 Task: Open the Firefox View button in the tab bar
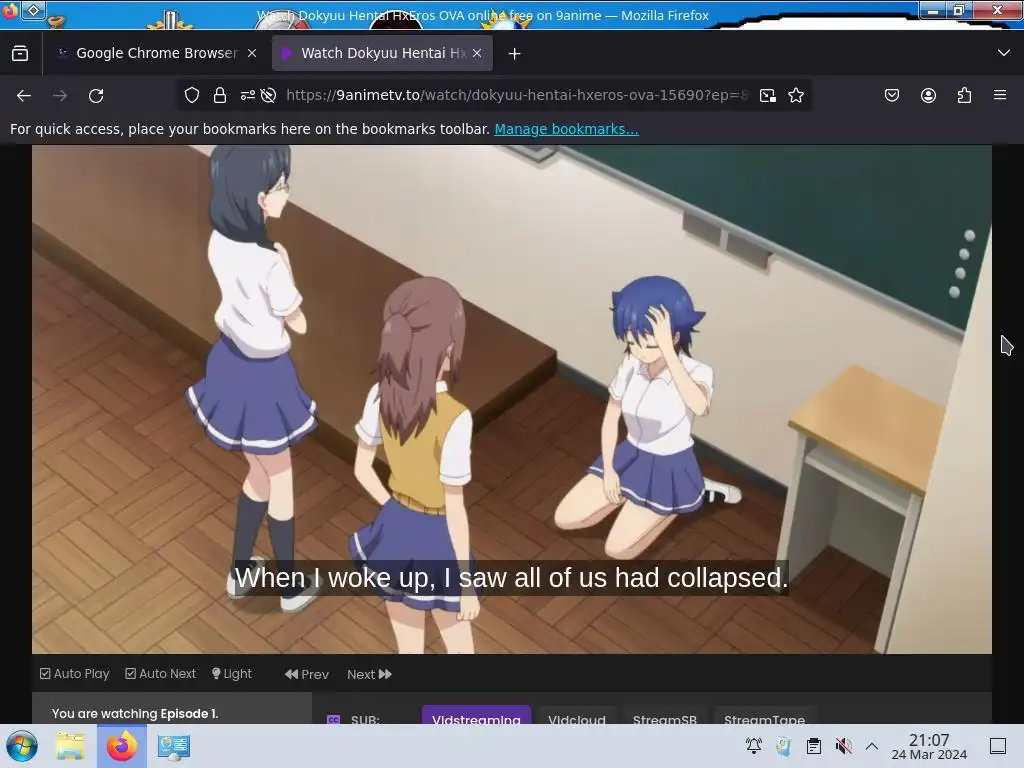click(x=20, y=53)
